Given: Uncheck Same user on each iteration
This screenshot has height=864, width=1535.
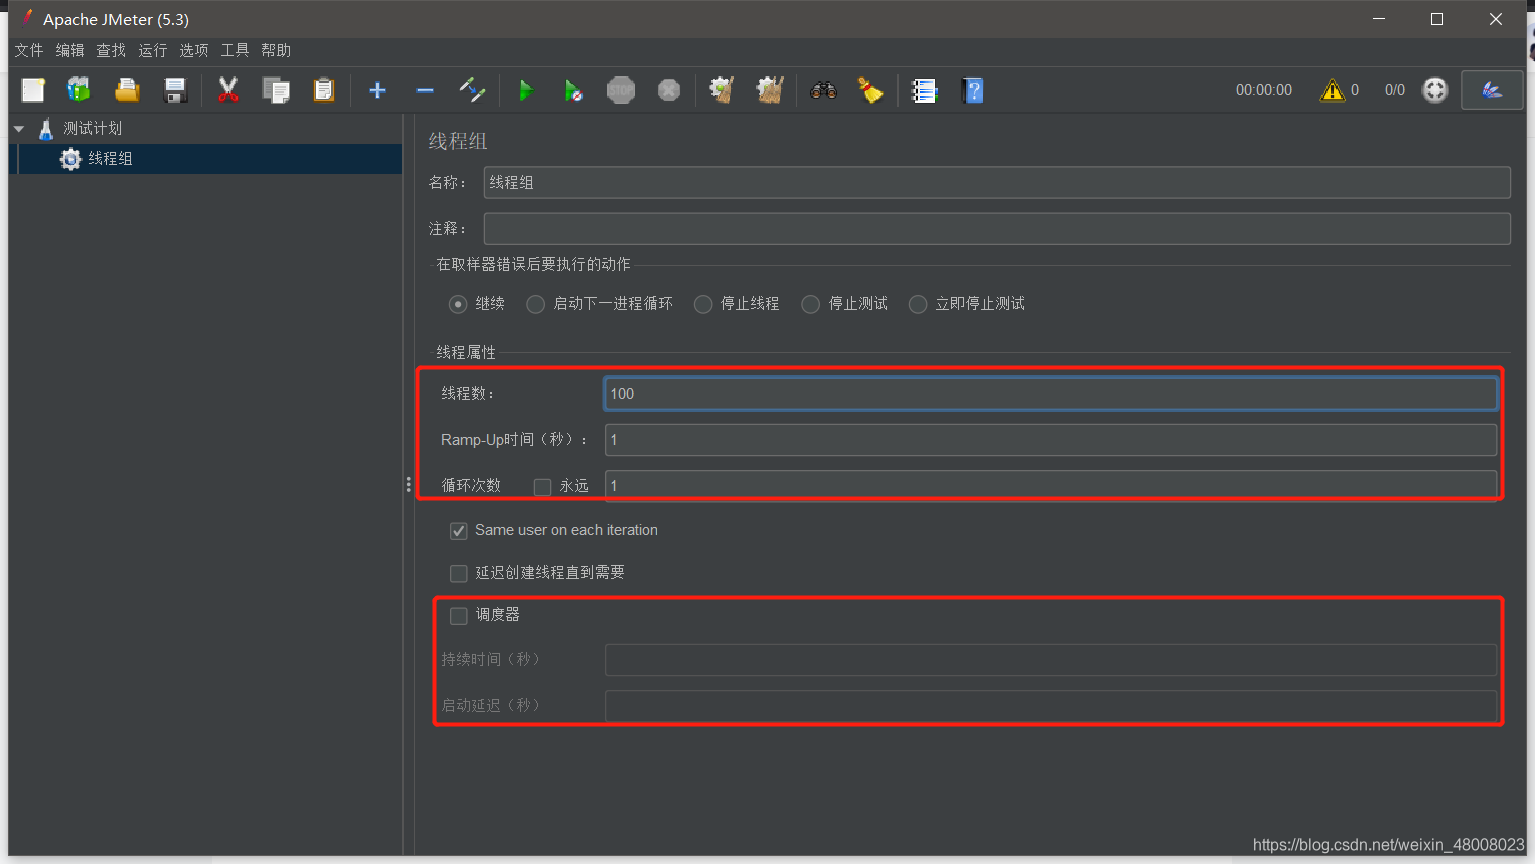Looking at the screenshot, I should [x=458, y=531].
